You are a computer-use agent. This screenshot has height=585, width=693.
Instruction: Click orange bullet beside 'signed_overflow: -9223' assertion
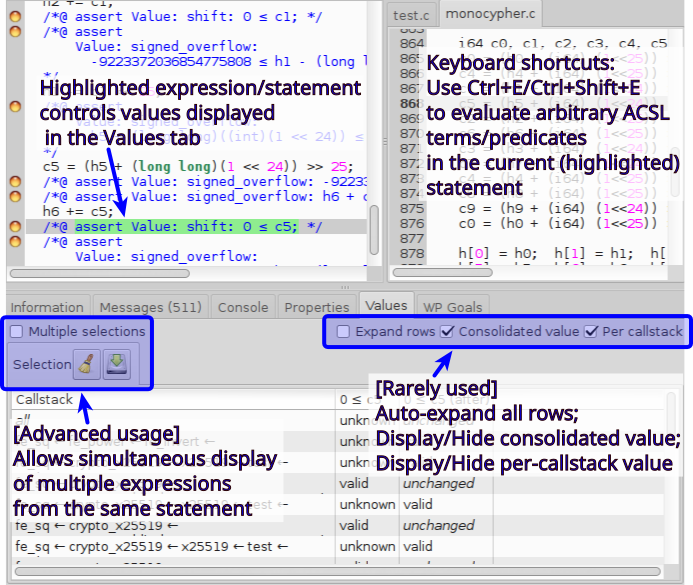click(15, 181)
